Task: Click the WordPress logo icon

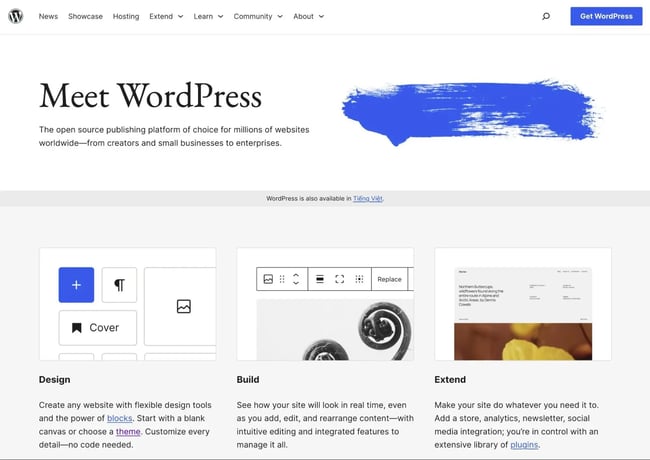Action: pyautogui.click(x=16, y=16)
